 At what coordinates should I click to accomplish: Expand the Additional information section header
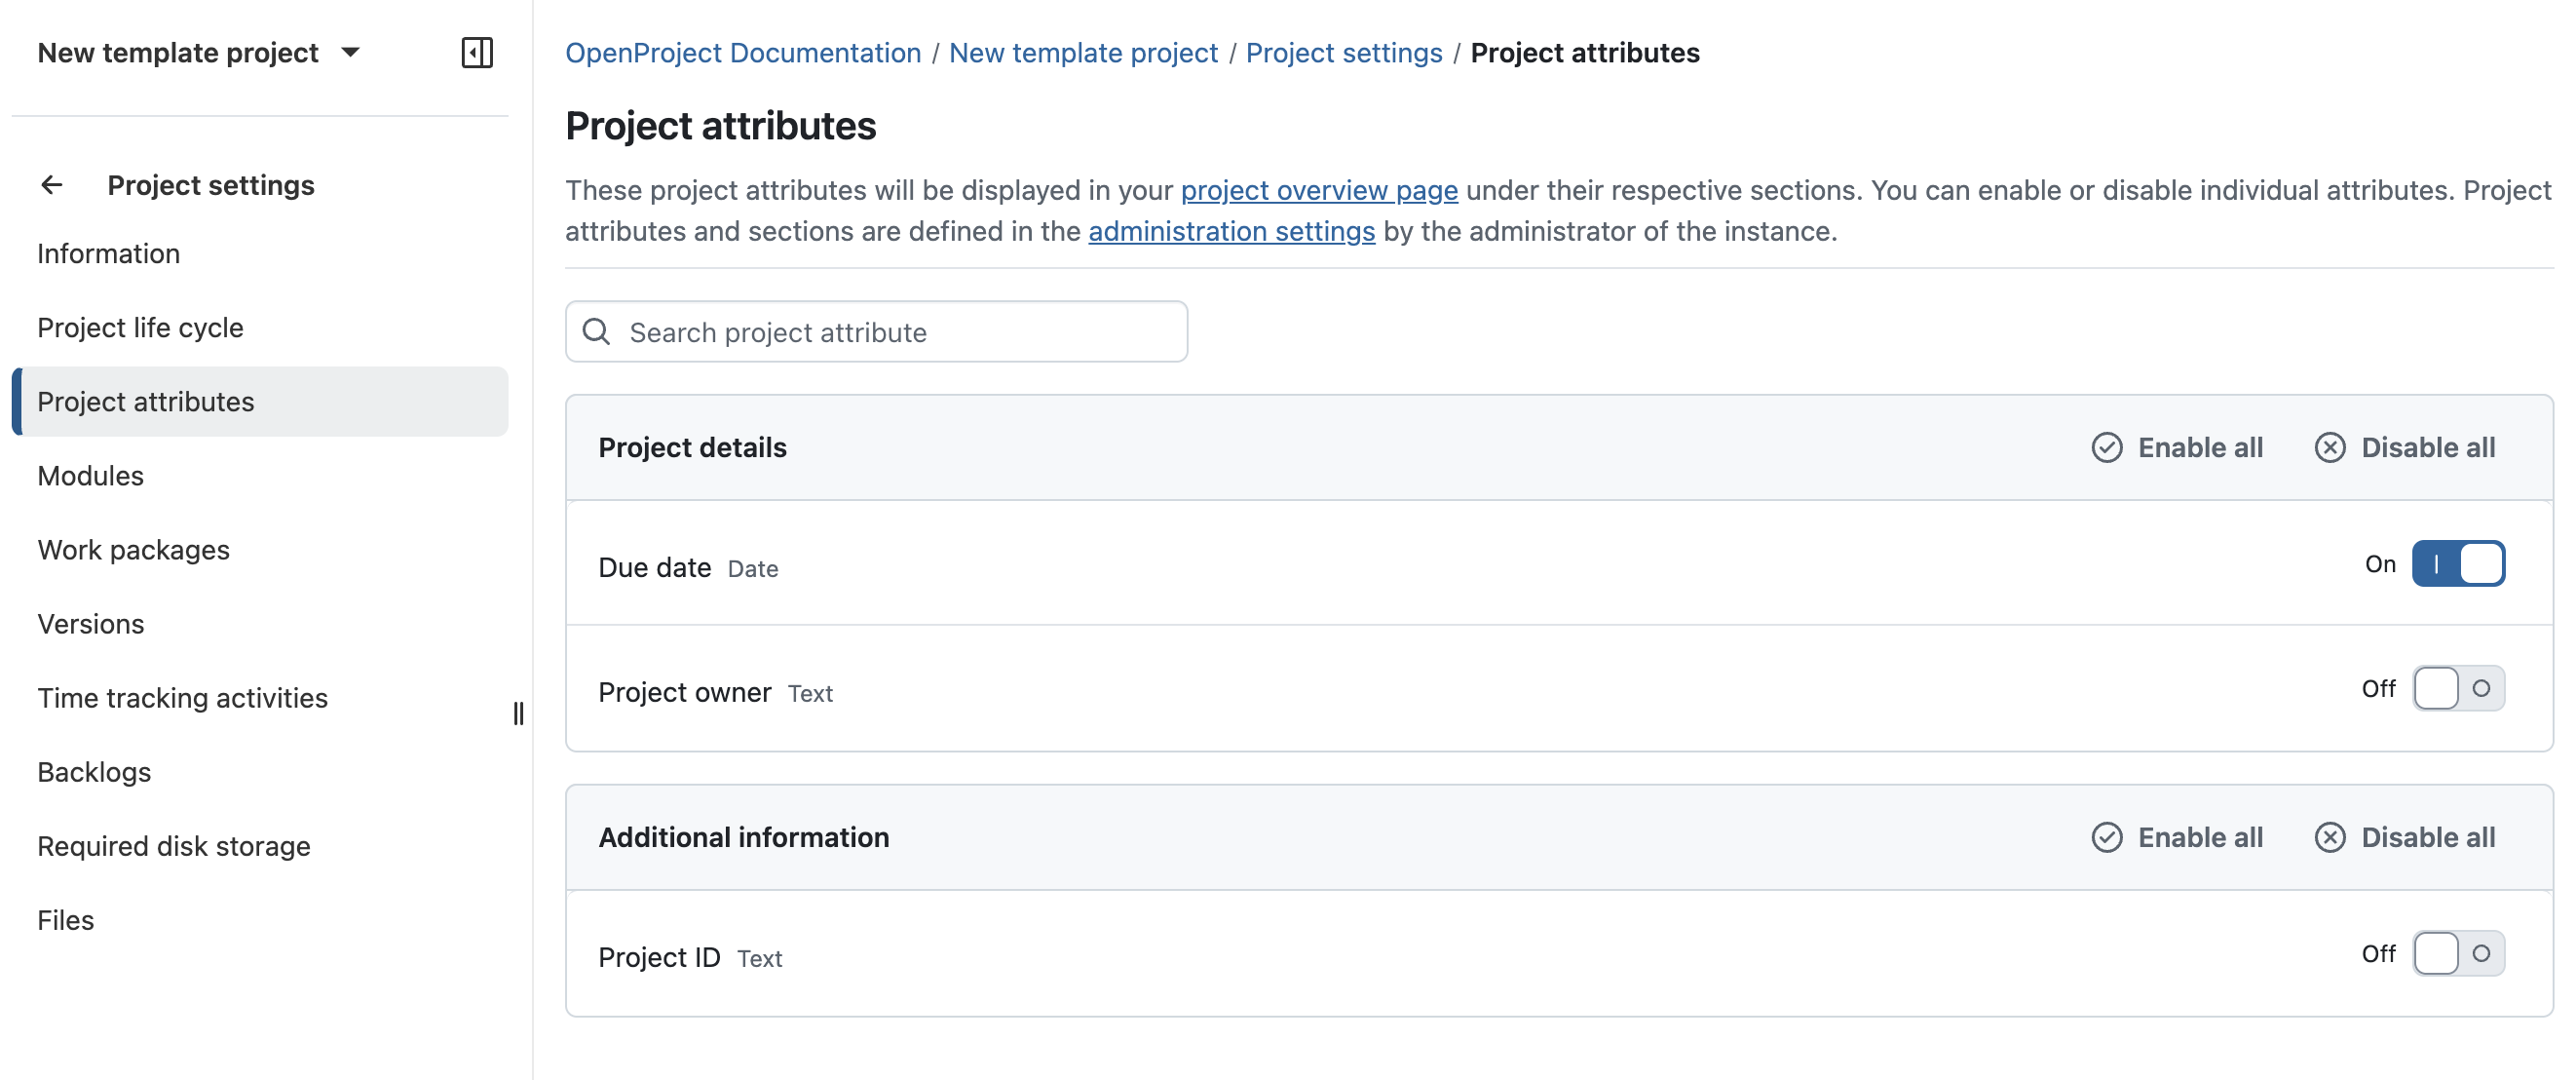pos(744,837)
